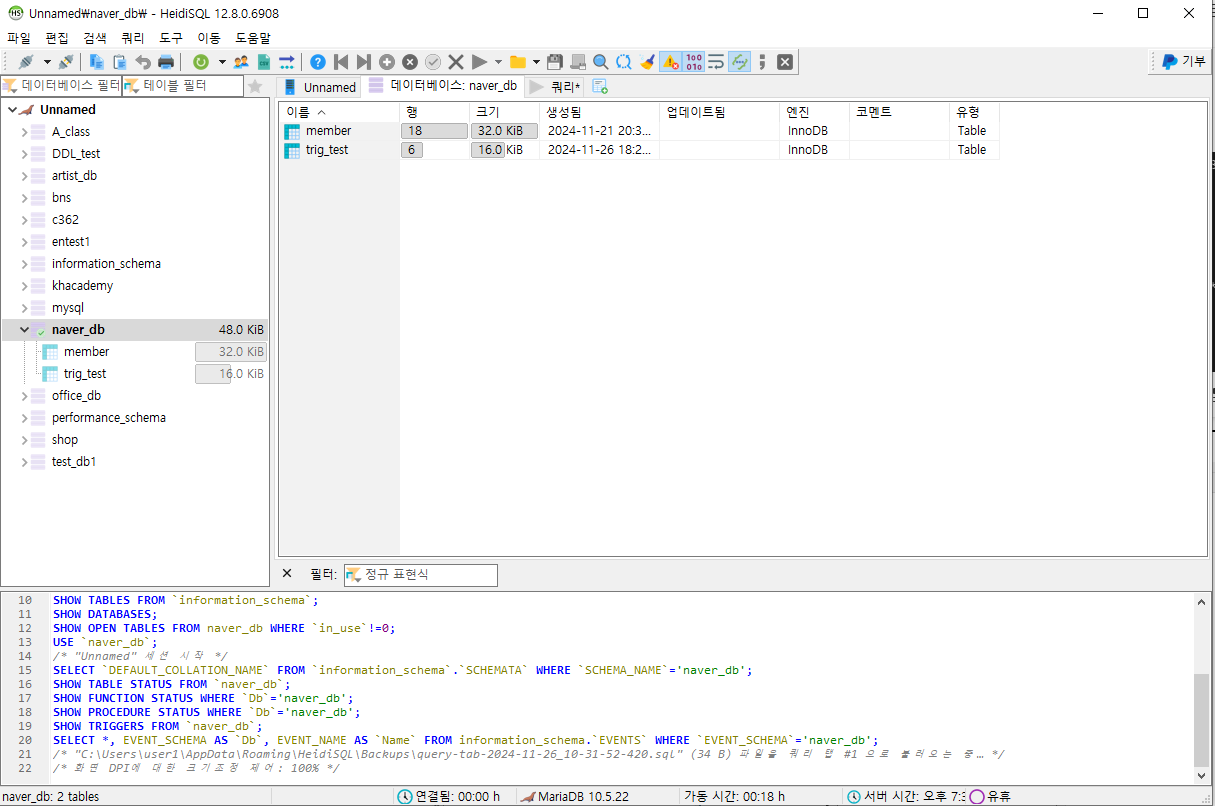Screen dimensions: 1215x806
Task: Go to last record icon
Action: click(364, 62)
